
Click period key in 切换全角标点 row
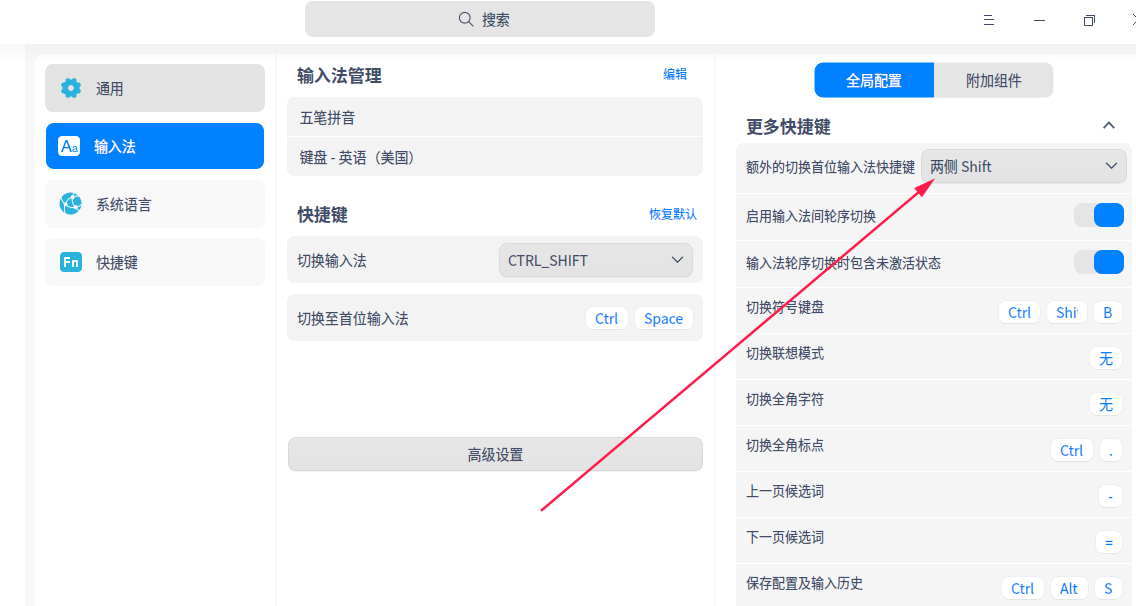point(1111,450)
